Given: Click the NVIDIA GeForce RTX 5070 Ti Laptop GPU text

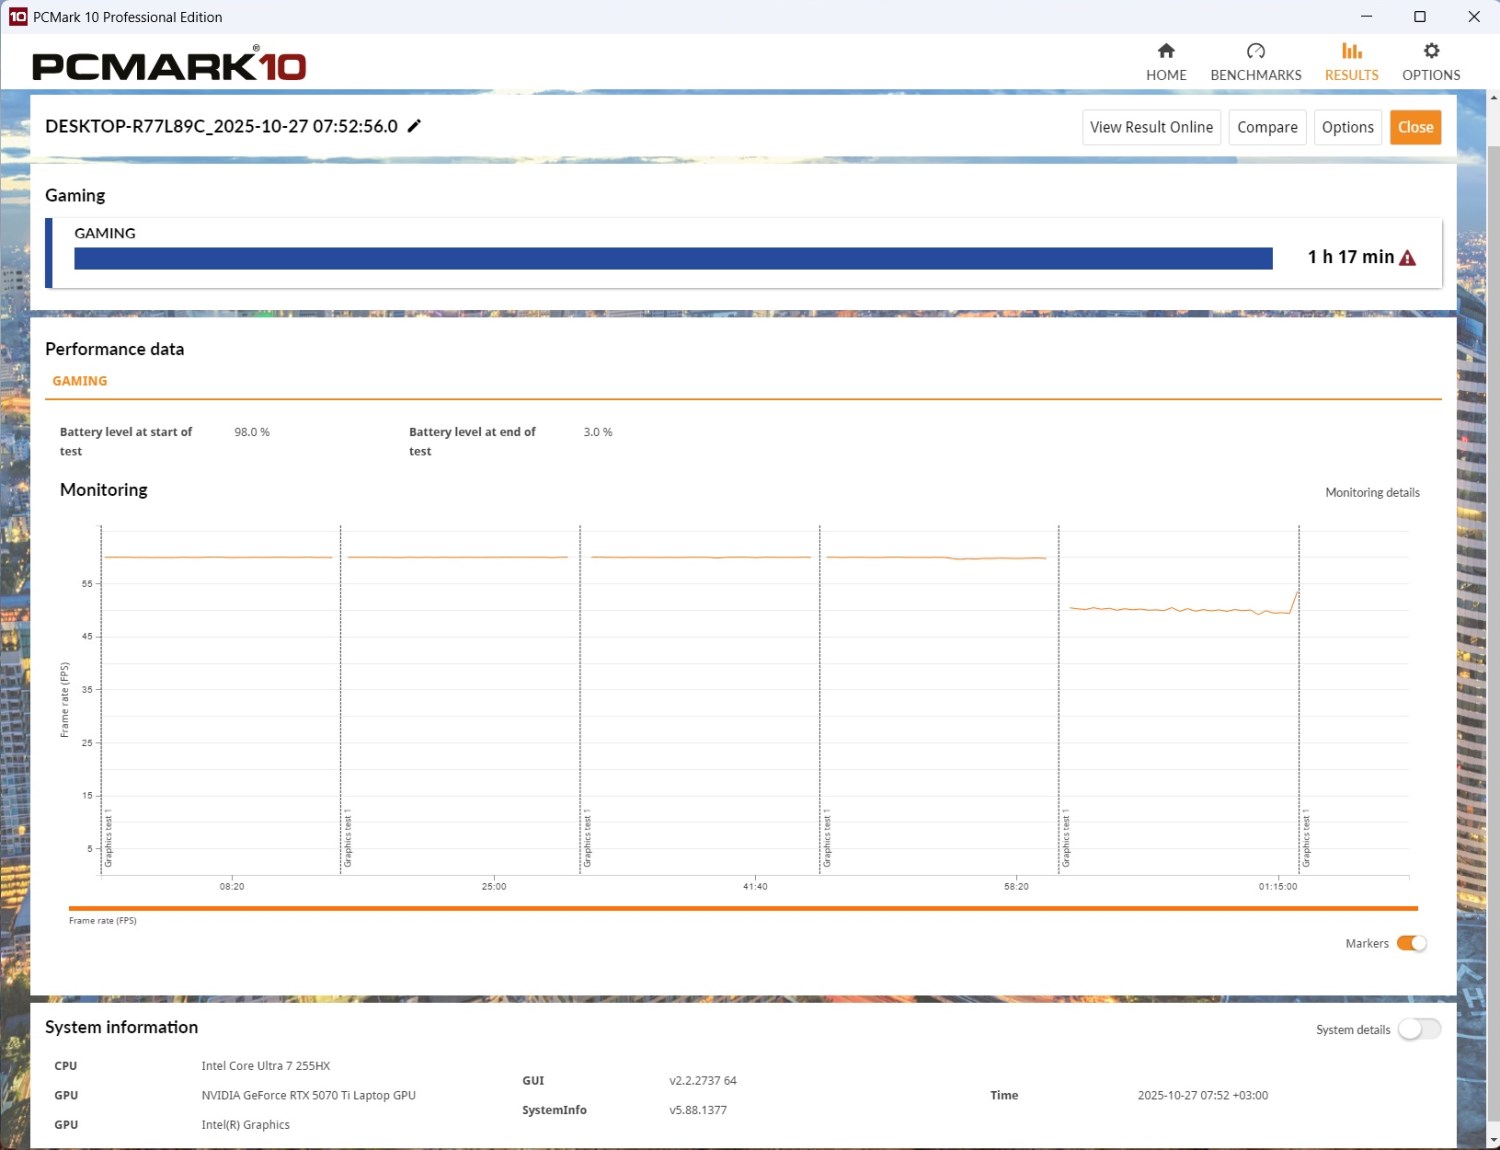Looking at the screenshot, I should [x=308, y=1095].
